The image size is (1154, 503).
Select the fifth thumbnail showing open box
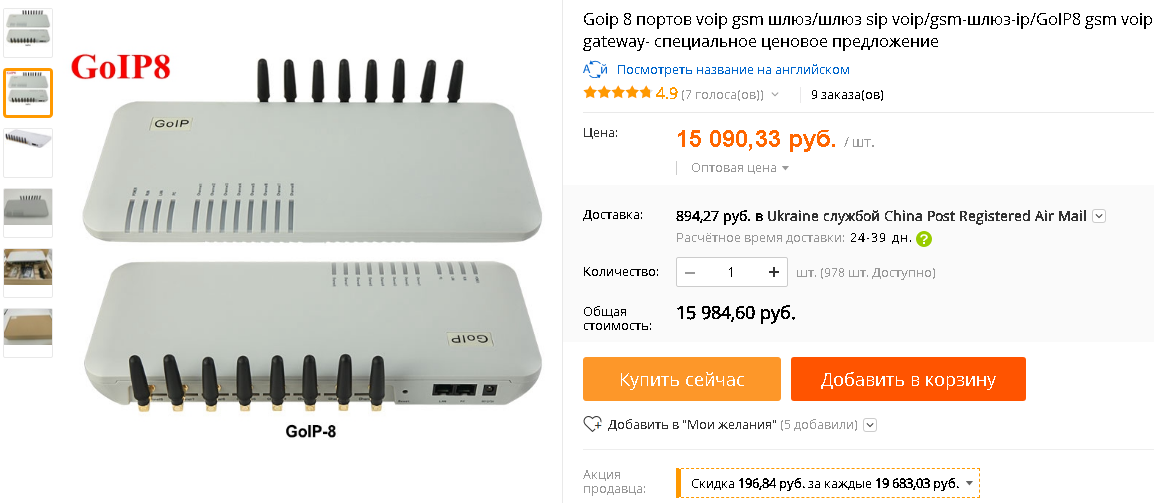28,273
